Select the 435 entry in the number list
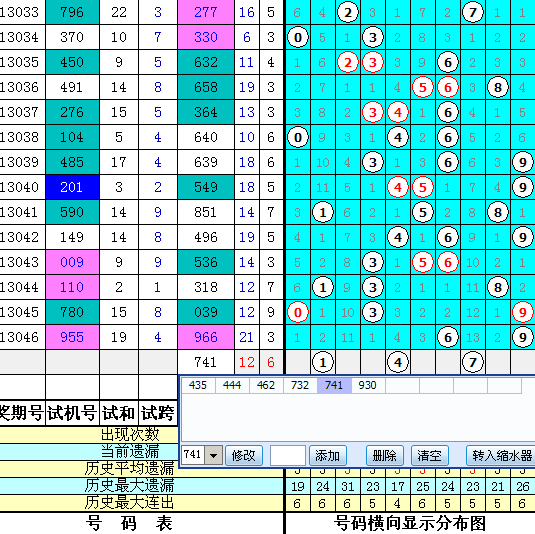The width and height of the screenshot is (535, 534). (198, 385)
